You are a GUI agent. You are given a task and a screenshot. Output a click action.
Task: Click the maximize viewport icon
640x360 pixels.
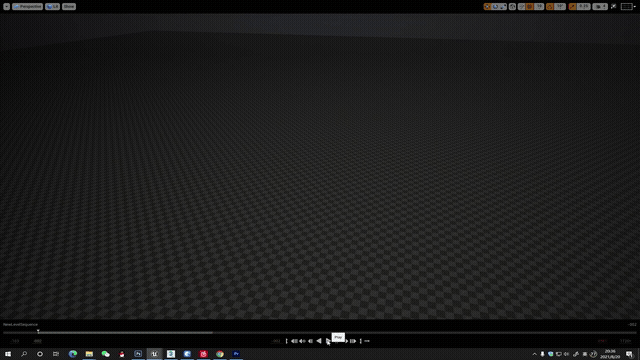pos(613,7)
